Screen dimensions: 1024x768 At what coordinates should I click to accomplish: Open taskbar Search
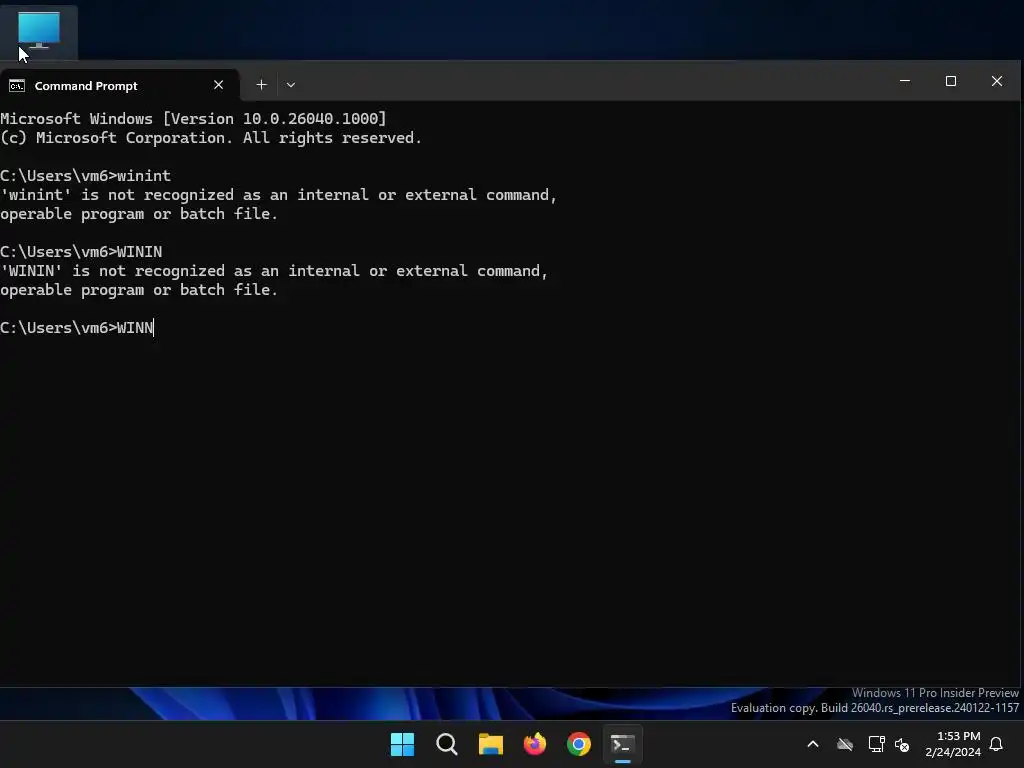447,744
